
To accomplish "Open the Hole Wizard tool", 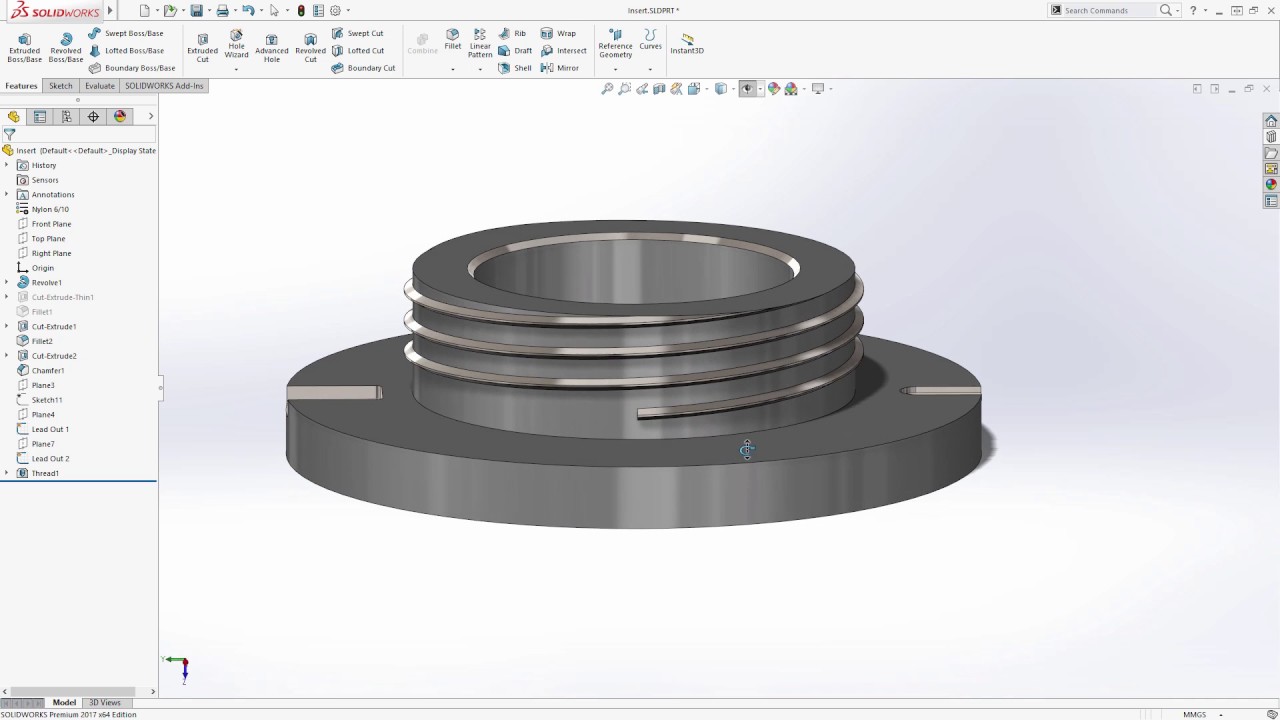I will coord(236,44).
